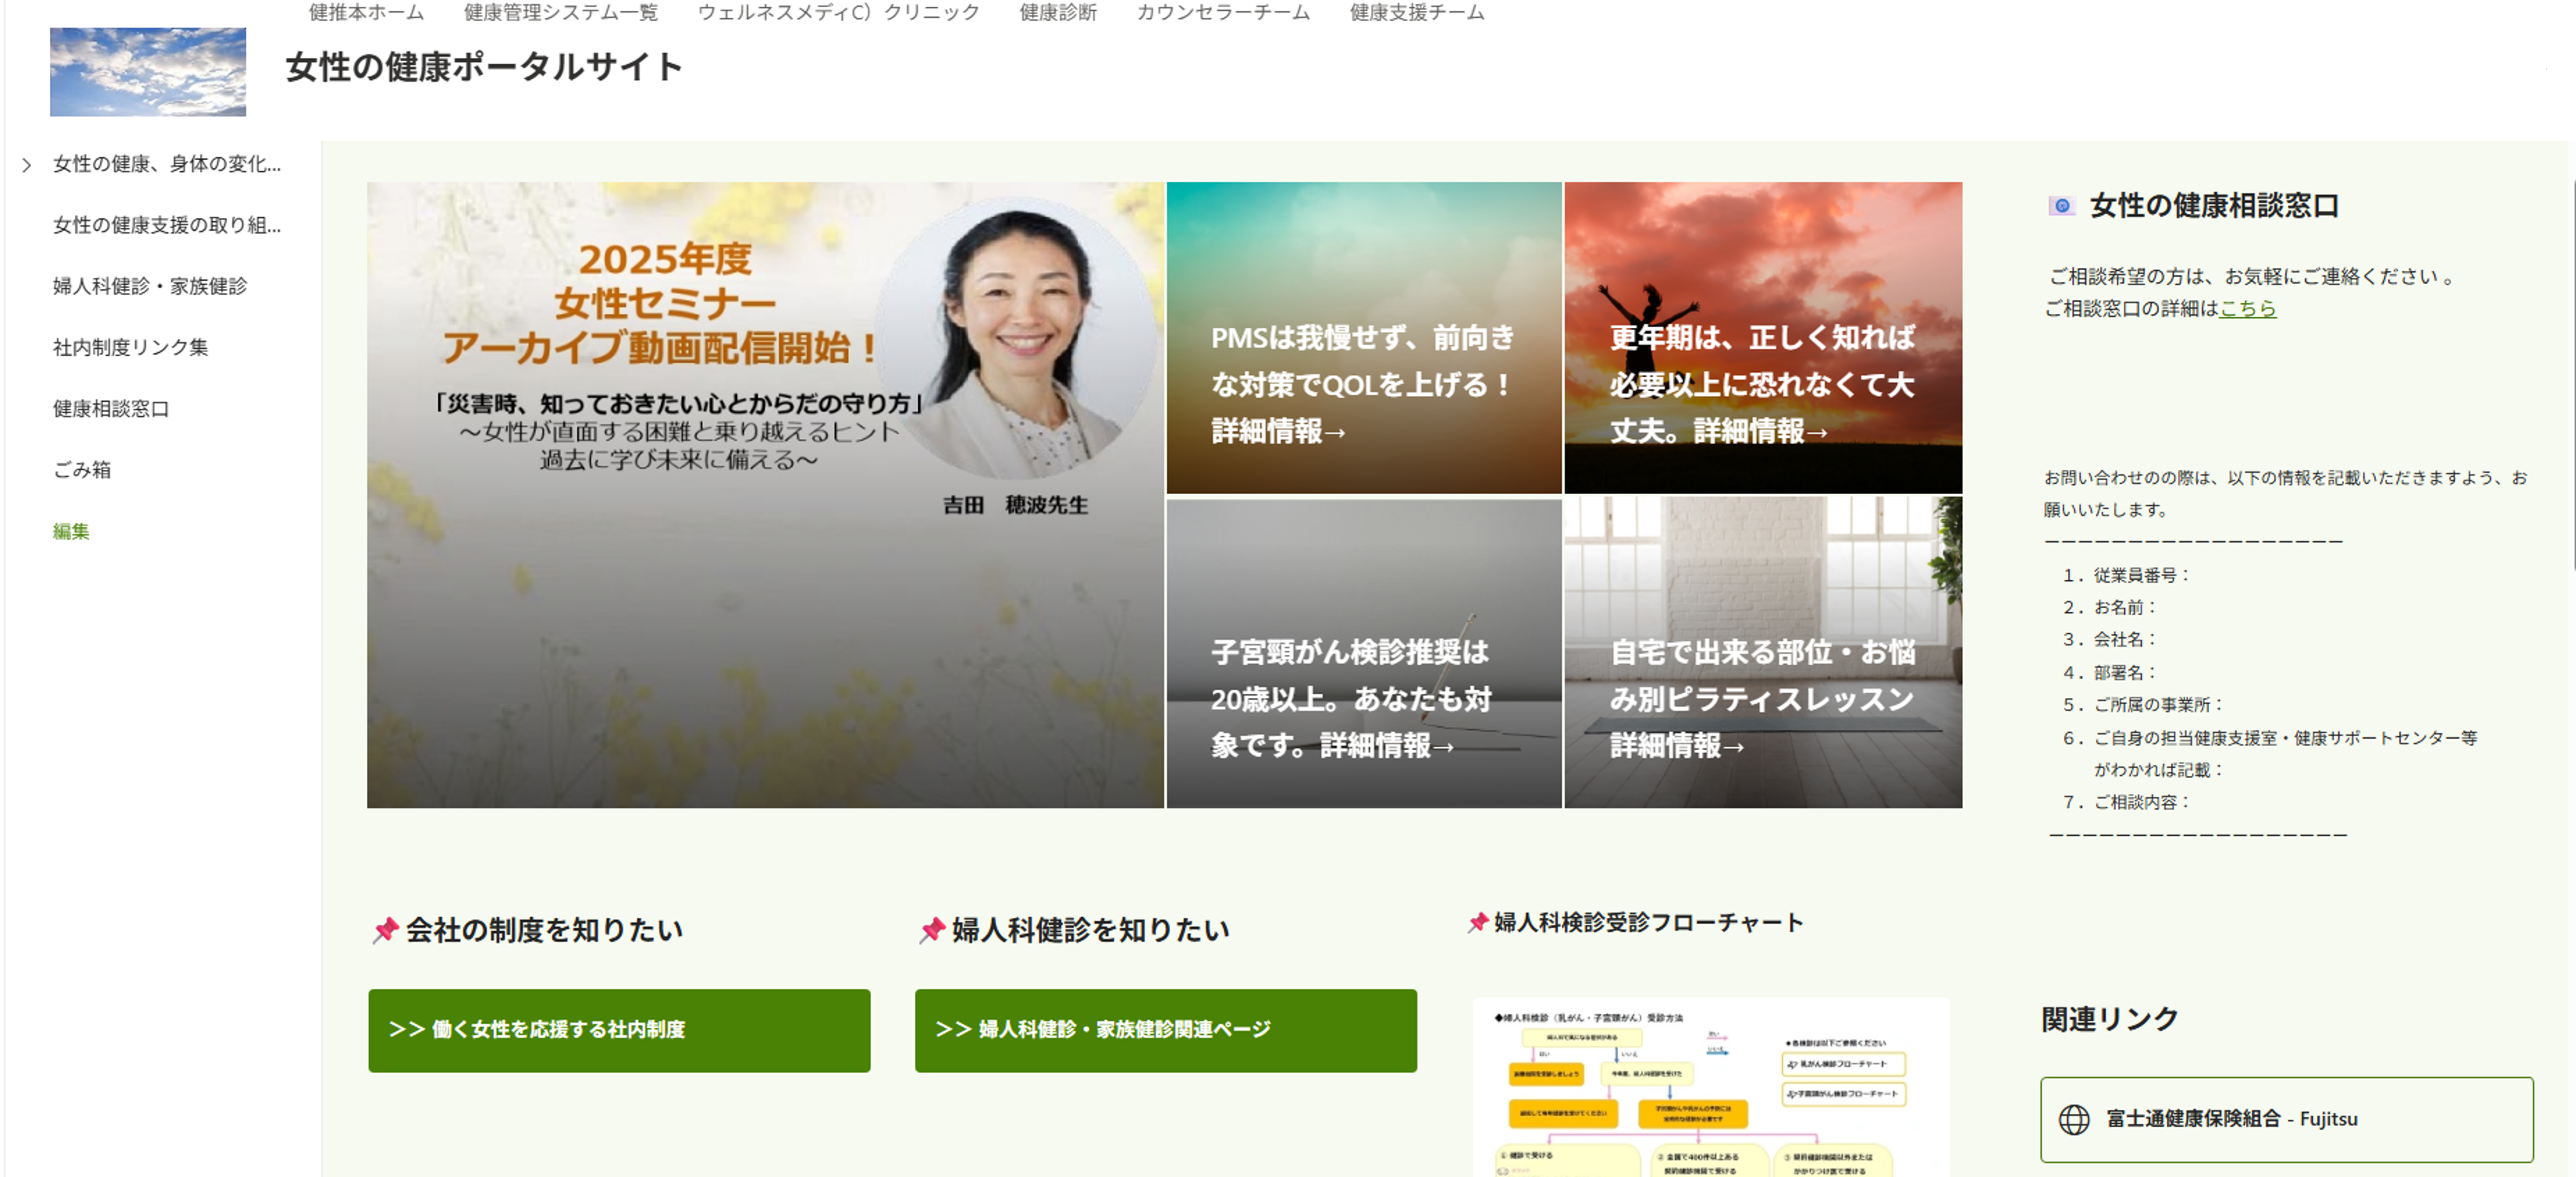Click the 女性の健康相談窓口 heading
The height and width of the screenshot is (1177, 2576).
click(2214, 206)
